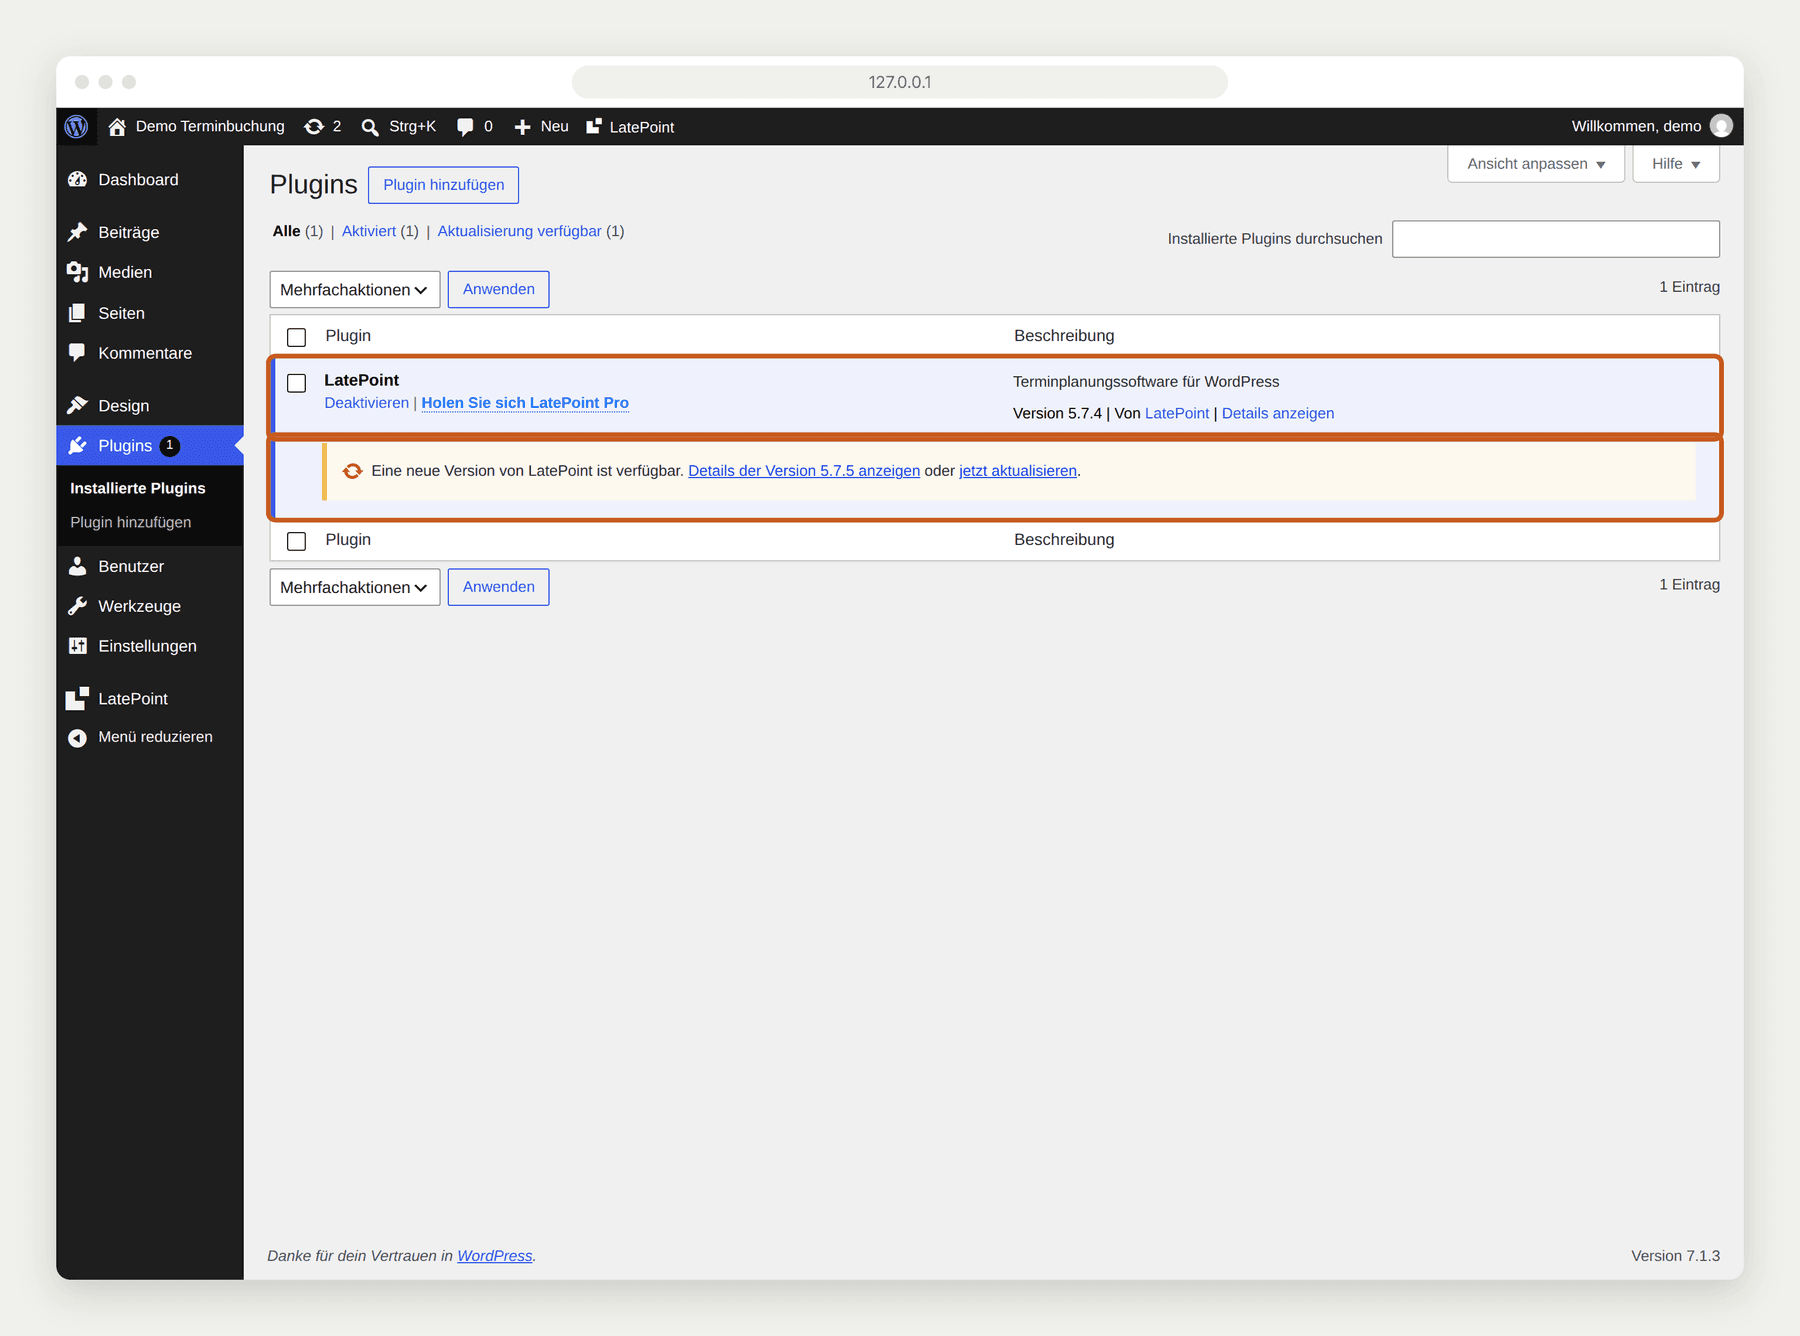Click the LatePoint icon in the admin bar
1800x1336 pixels.
[594, 126]
